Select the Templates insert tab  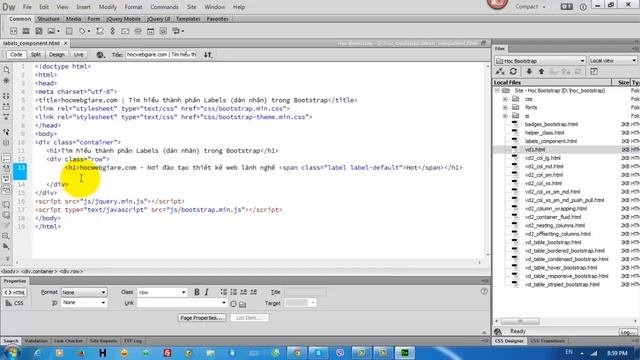tap(188, 19)
